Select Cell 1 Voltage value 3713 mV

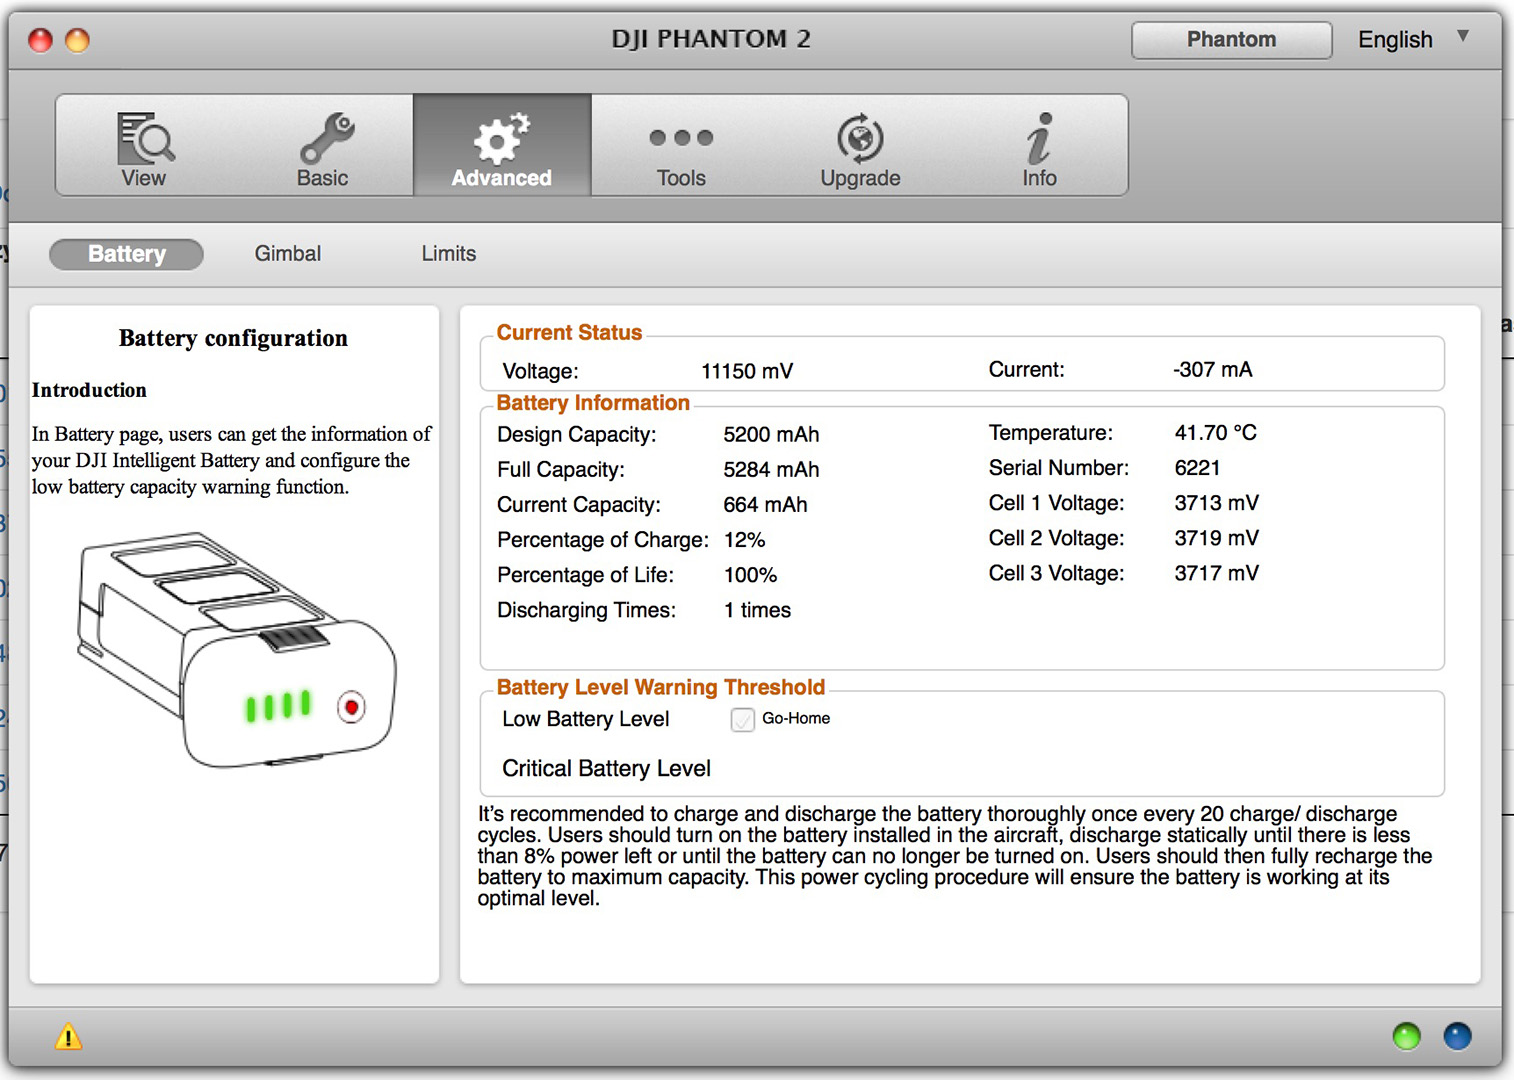click(1216, 503)
